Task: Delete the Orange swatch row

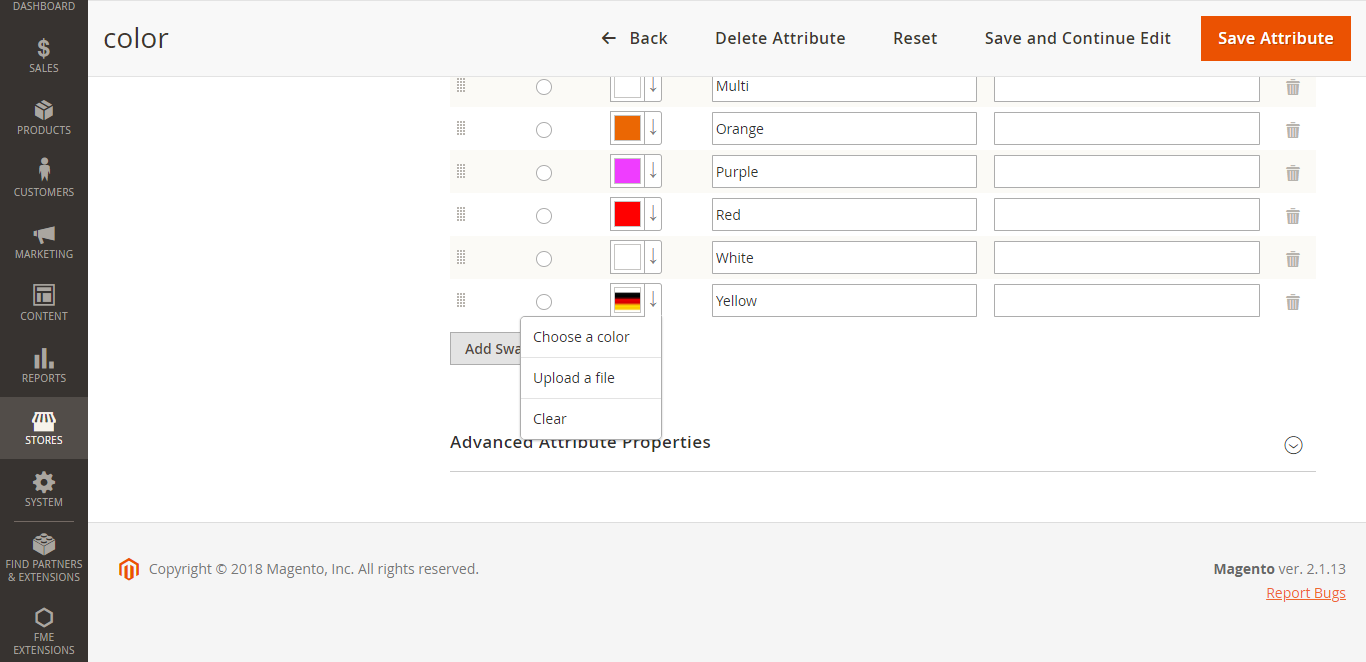Action: coord(1293,130)
